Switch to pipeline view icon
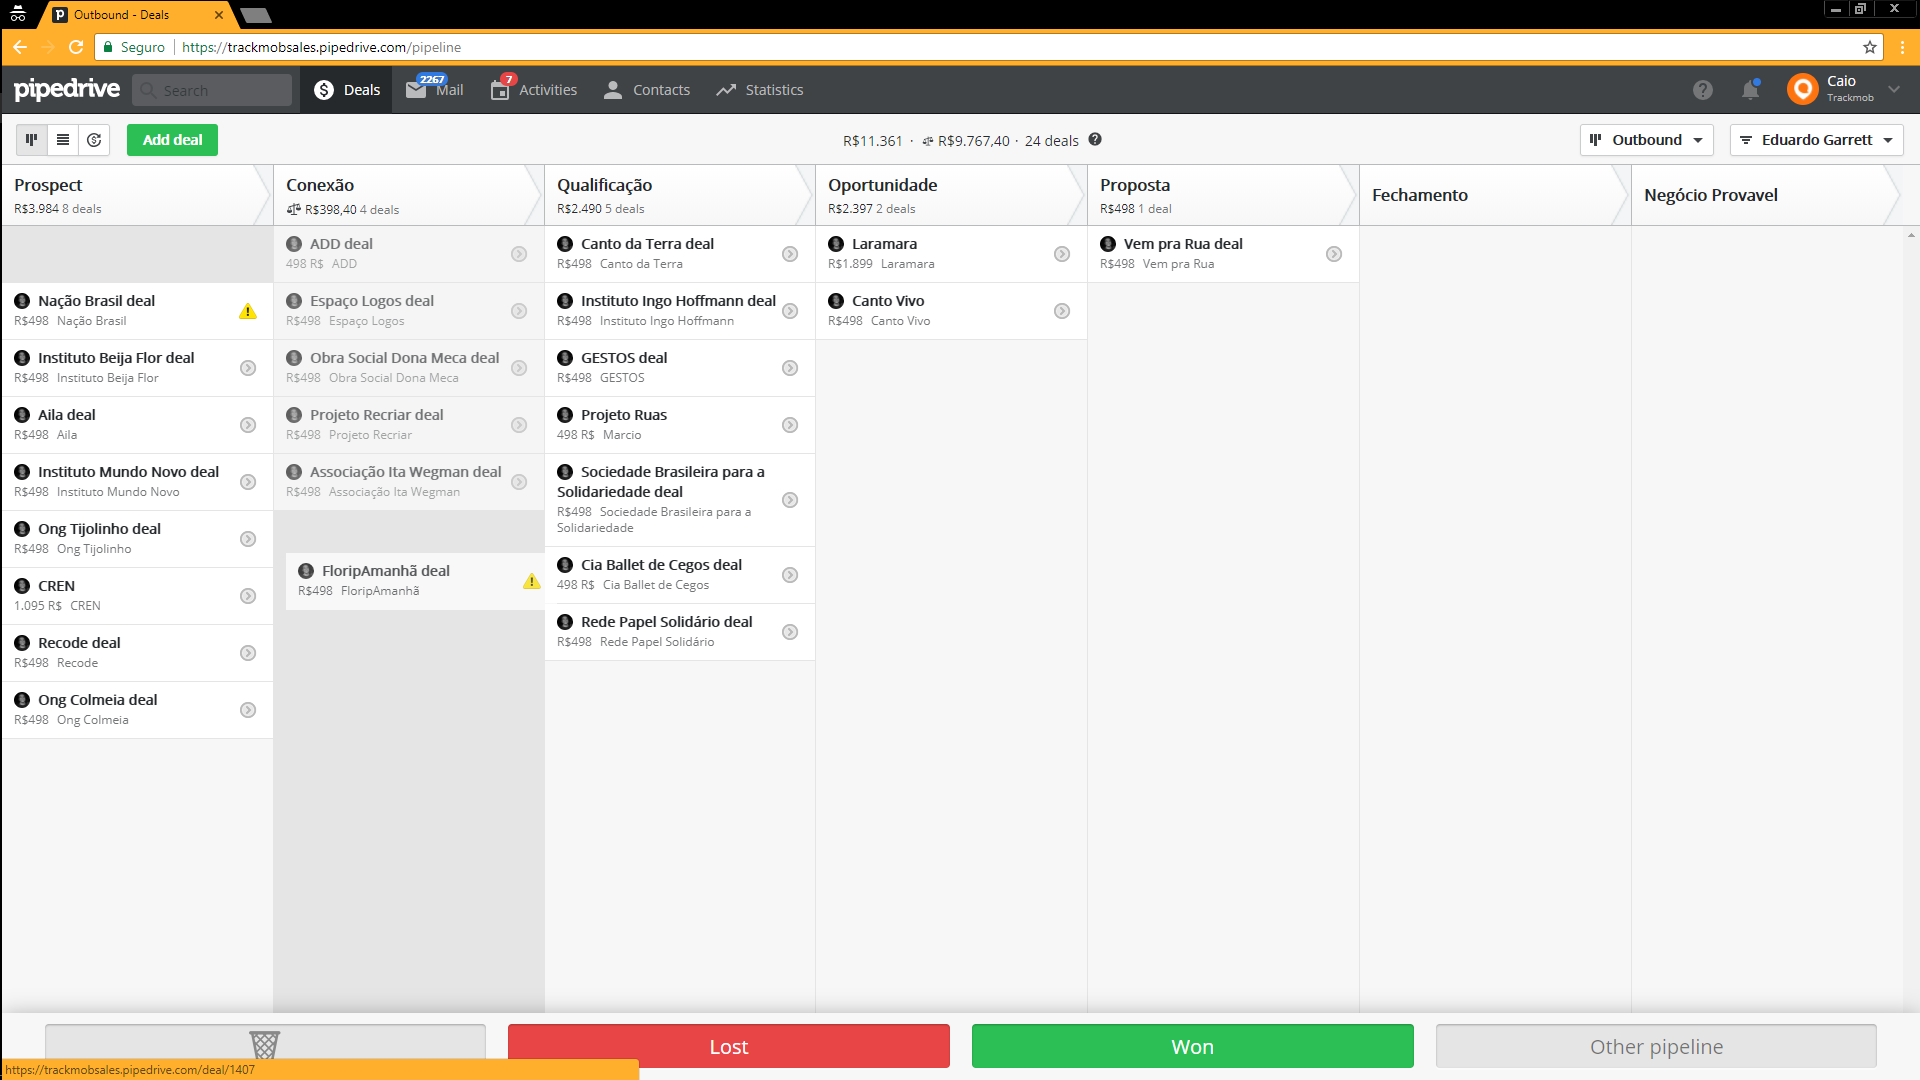 pyautogui.click(x=31, y=140)
